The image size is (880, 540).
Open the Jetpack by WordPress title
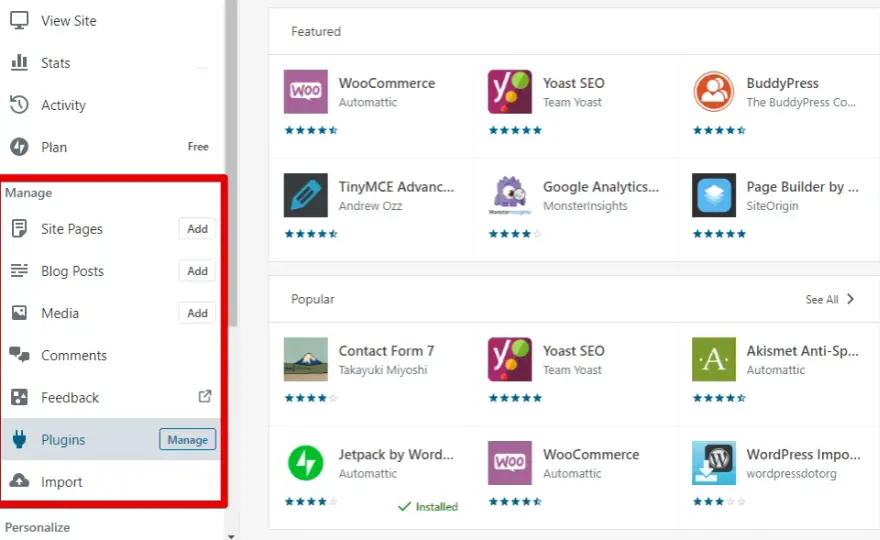coord(396,454)
